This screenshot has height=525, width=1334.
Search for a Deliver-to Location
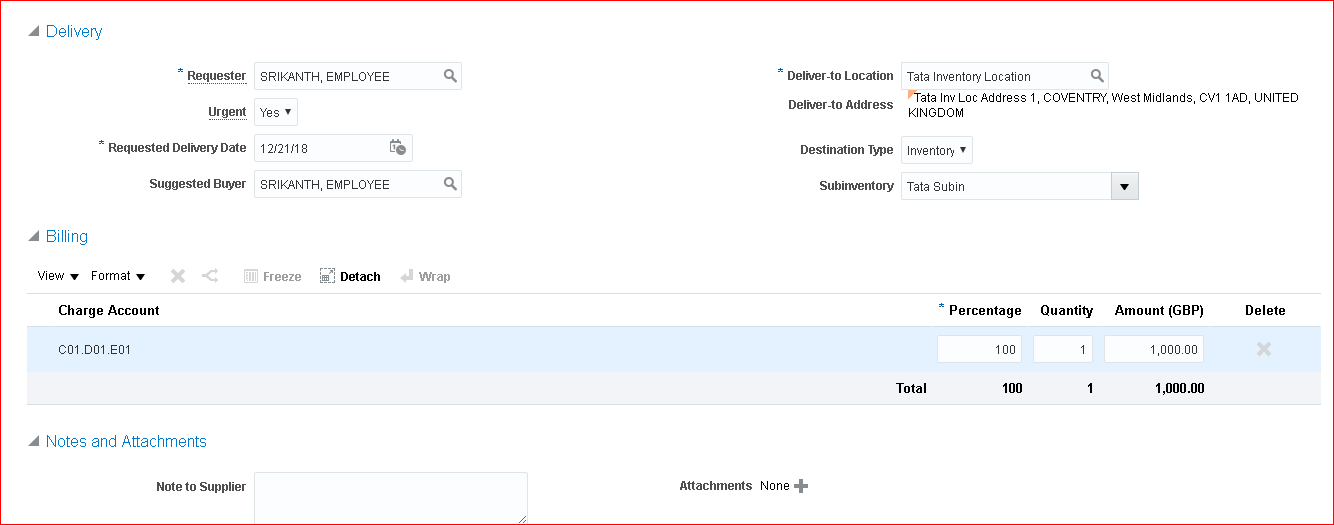tap(1097, 76)
